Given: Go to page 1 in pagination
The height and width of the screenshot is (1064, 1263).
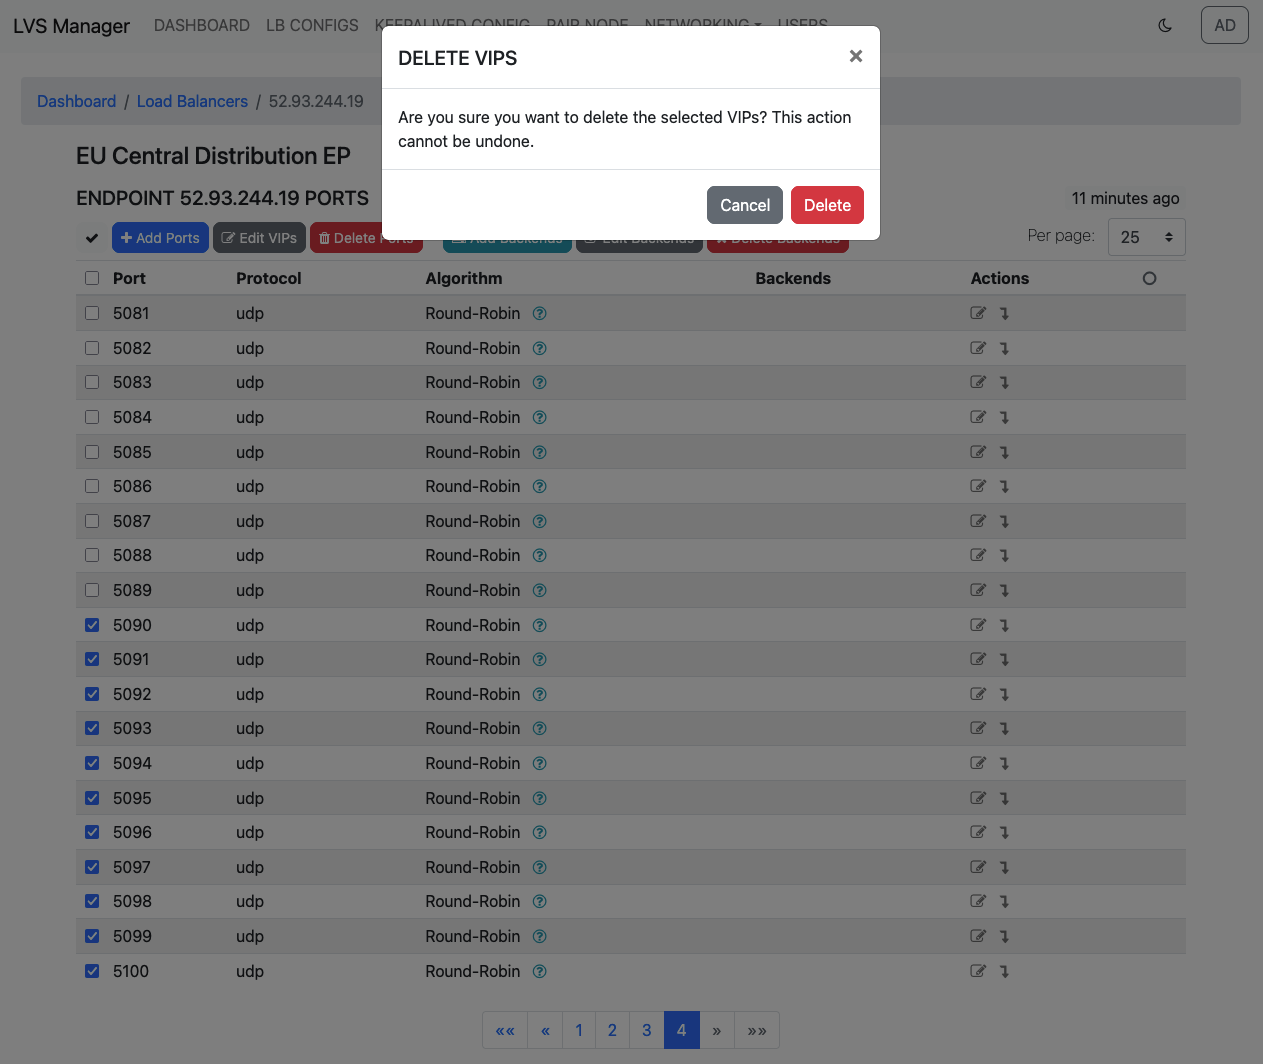Looking at the screenshot, I should coord(579,1030).
